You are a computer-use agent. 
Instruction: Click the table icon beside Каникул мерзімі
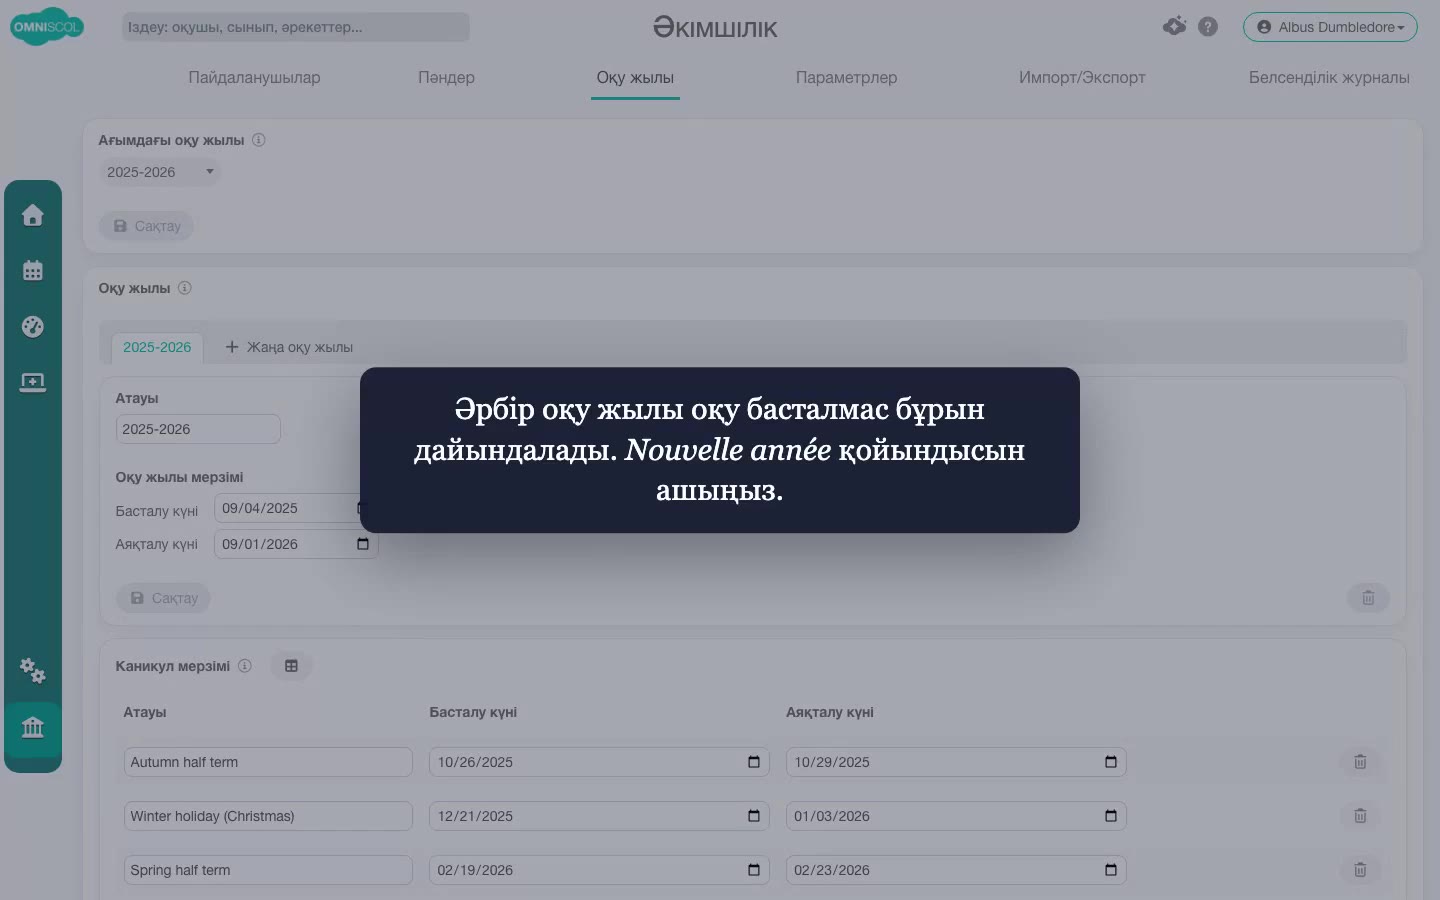coord(291,666)
